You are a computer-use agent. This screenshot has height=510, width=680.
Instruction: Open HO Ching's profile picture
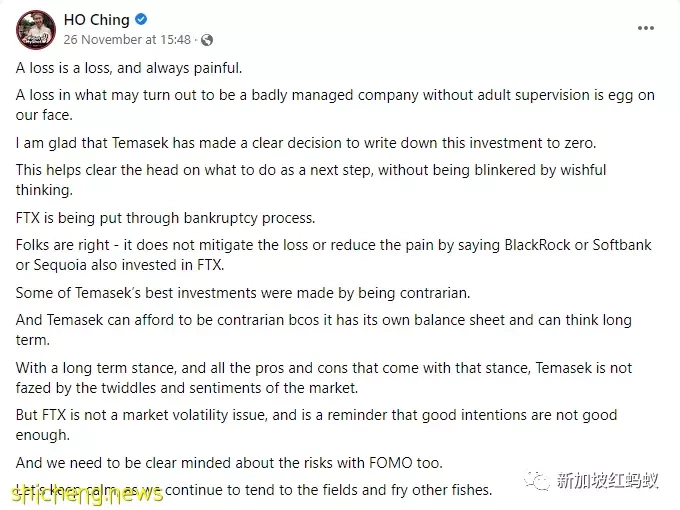click(x=36, y=29)
